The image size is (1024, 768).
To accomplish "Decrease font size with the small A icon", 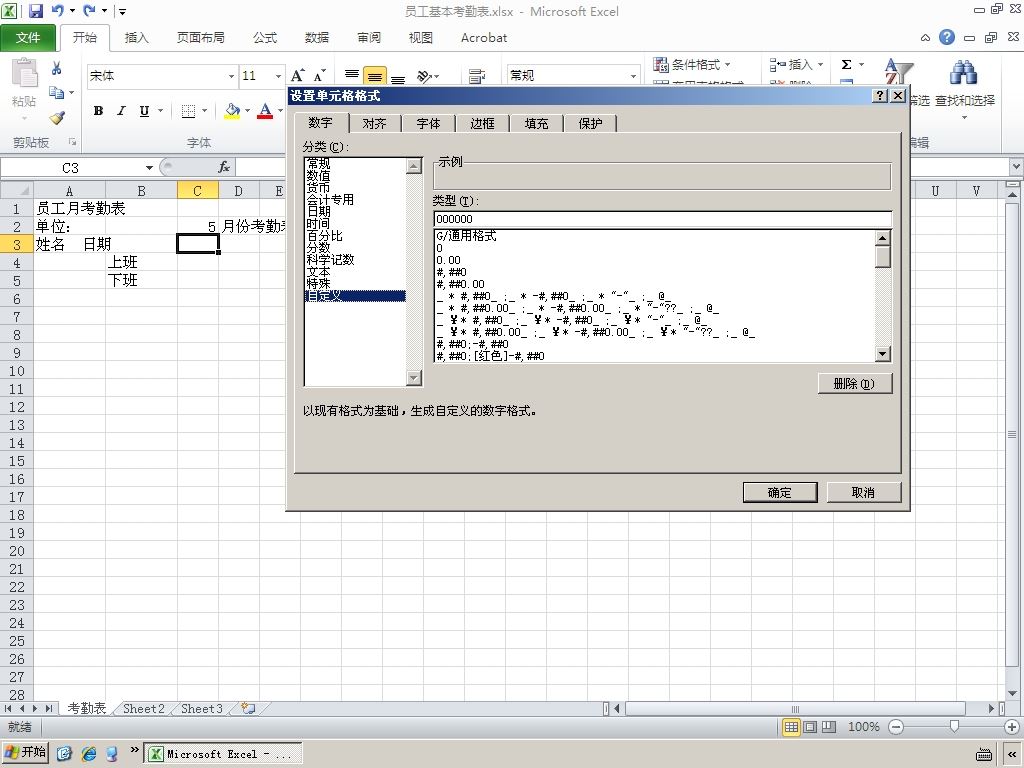I will pos(319,76).
